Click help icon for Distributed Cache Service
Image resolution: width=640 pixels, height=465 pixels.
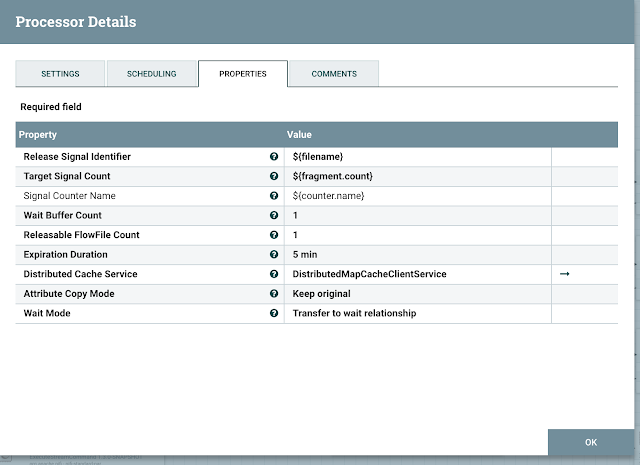click(x=274, y=274)
